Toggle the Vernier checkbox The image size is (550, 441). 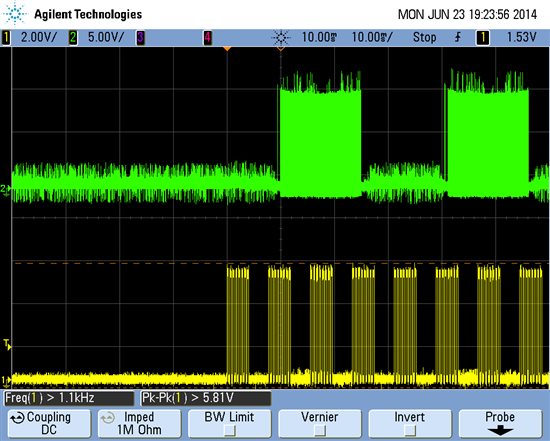(320, 429)
